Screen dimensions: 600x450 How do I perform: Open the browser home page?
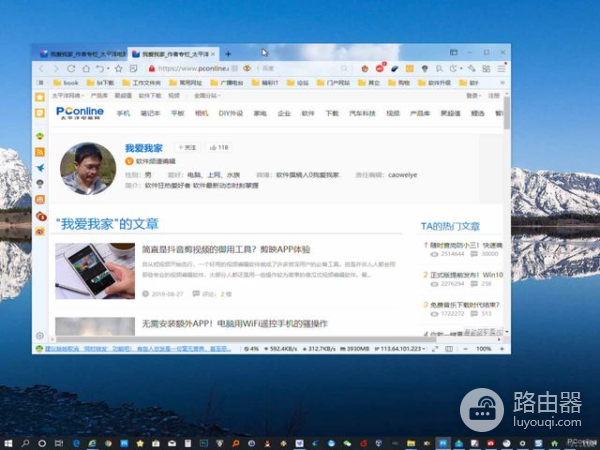(x=86, y=68)
